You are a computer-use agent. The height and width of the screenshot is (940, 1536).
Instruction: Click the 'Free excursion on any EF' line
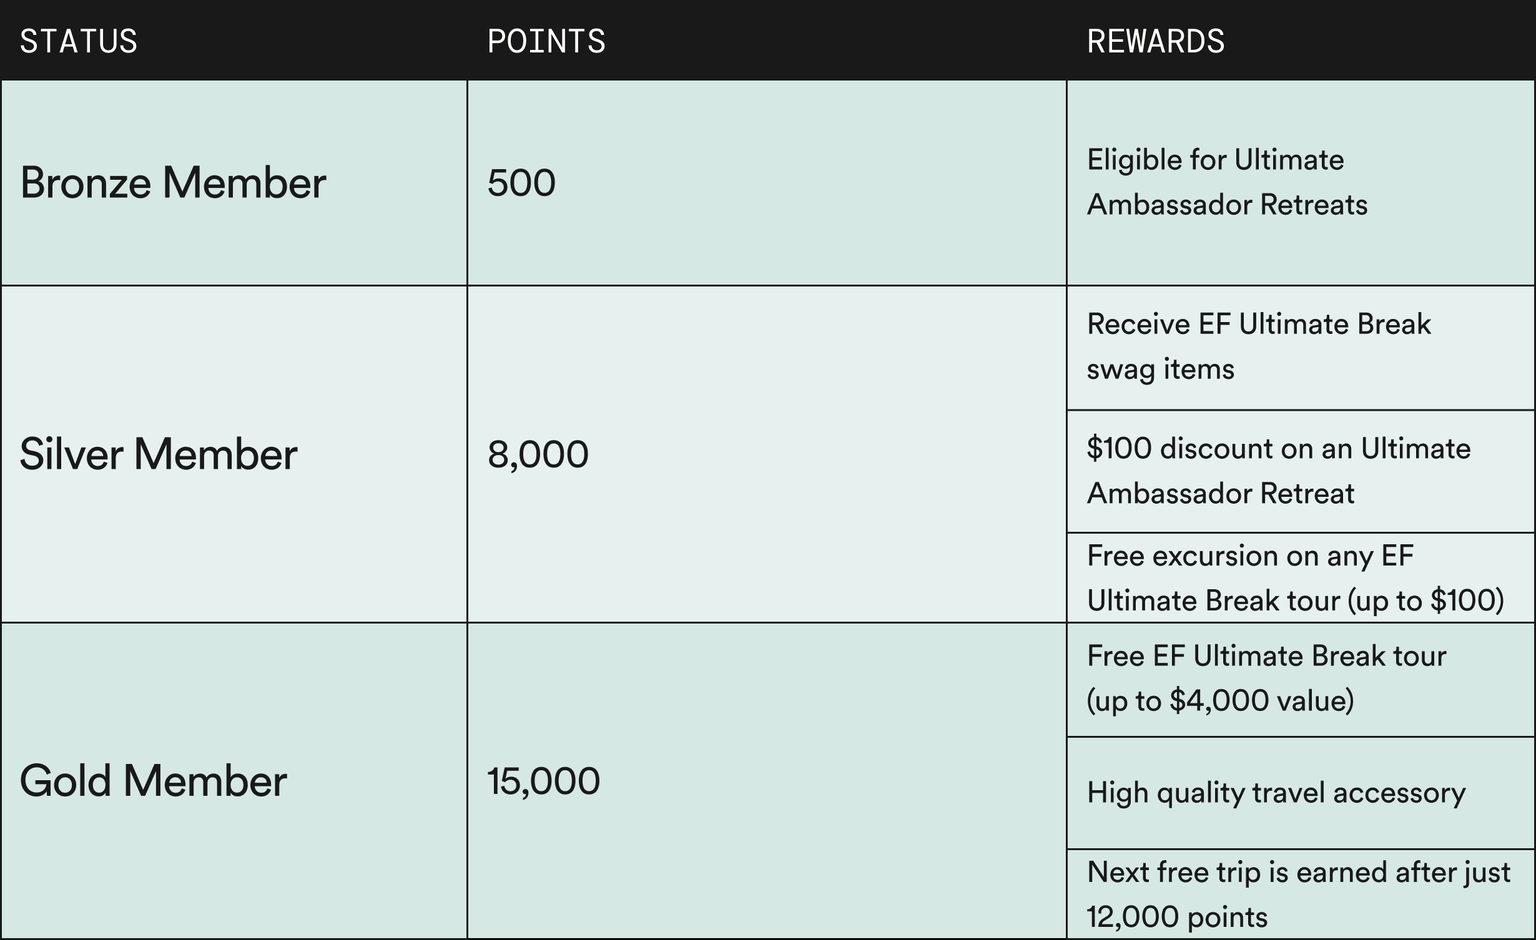[x=1250, y=555]
